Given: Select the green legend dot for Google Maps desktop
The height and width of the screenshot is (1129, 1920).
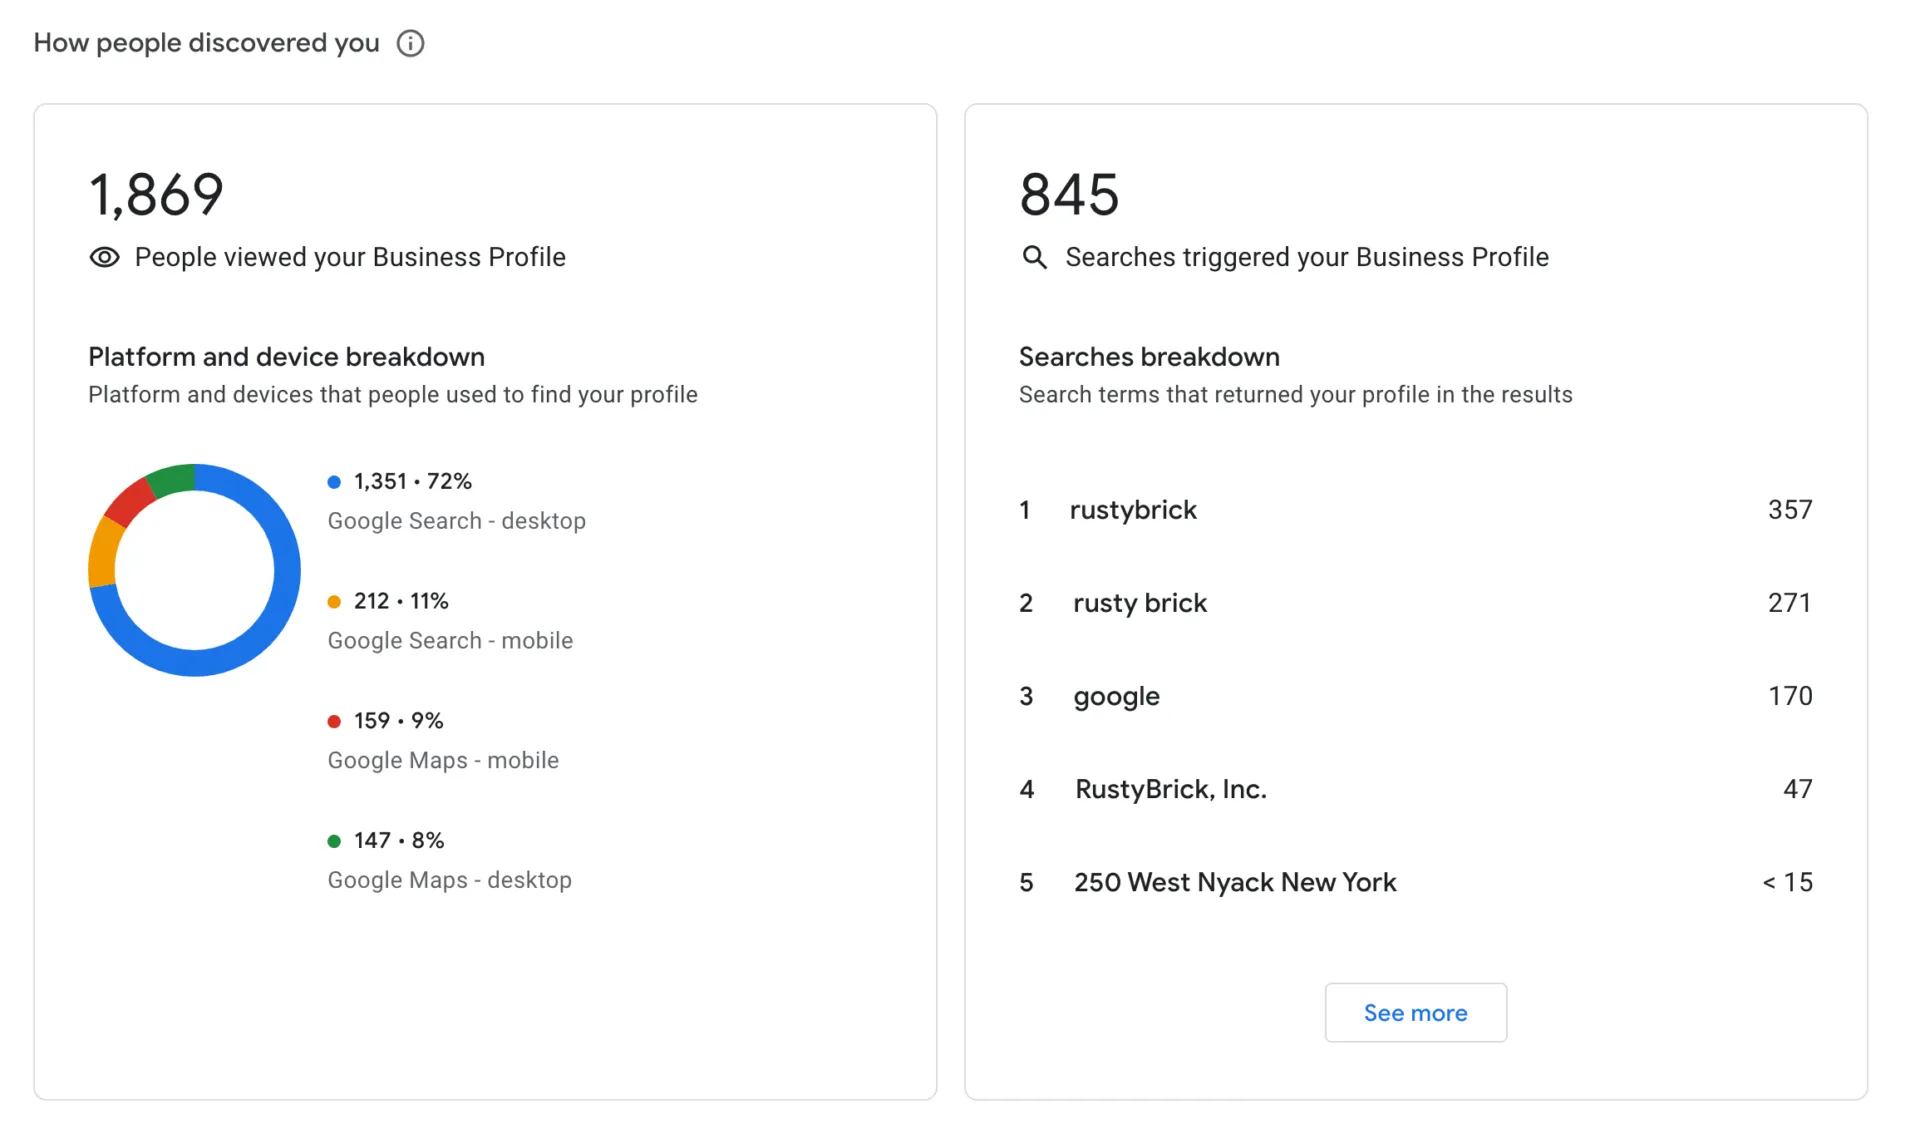Looking at the screenshot, I should (x=334, y=840).
